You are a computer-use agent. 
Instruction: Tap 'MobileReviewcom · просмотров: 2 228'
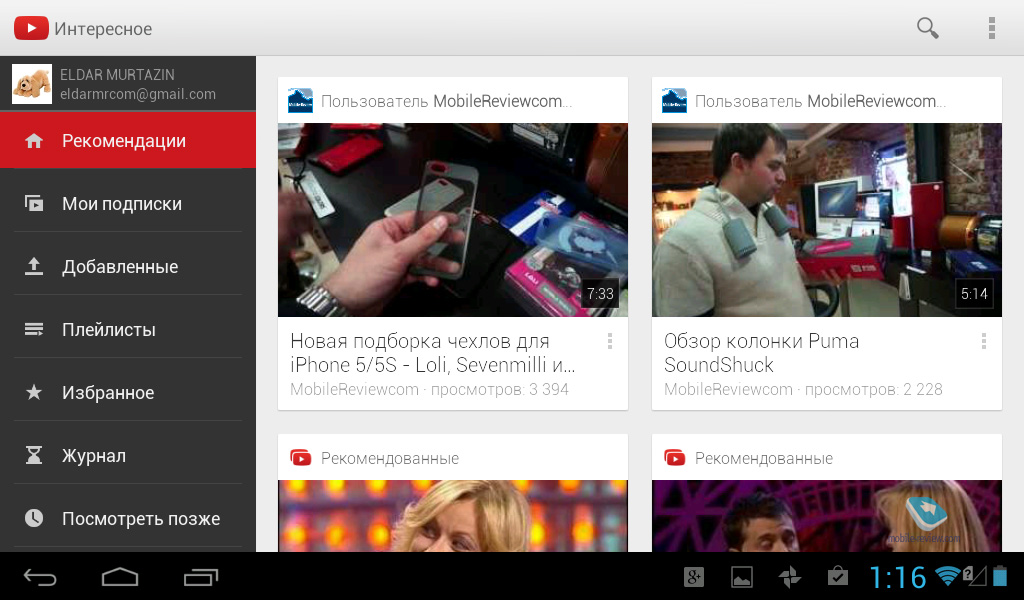[x=803, y=390]
